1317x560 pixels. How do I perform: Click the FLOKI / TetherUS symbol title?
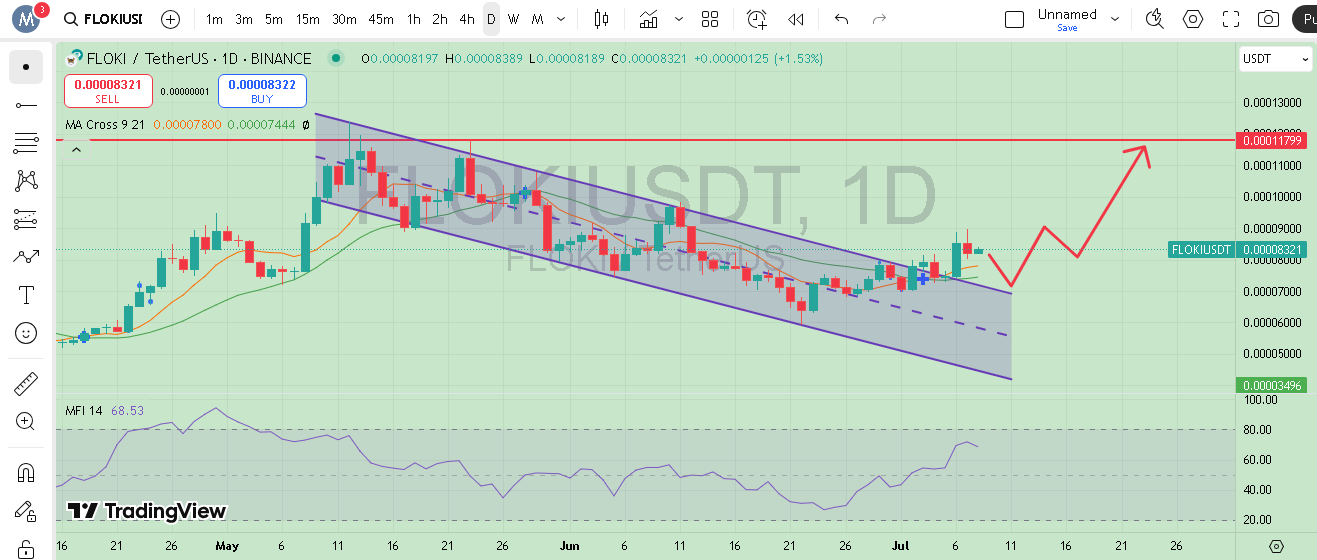coord(199,59)
